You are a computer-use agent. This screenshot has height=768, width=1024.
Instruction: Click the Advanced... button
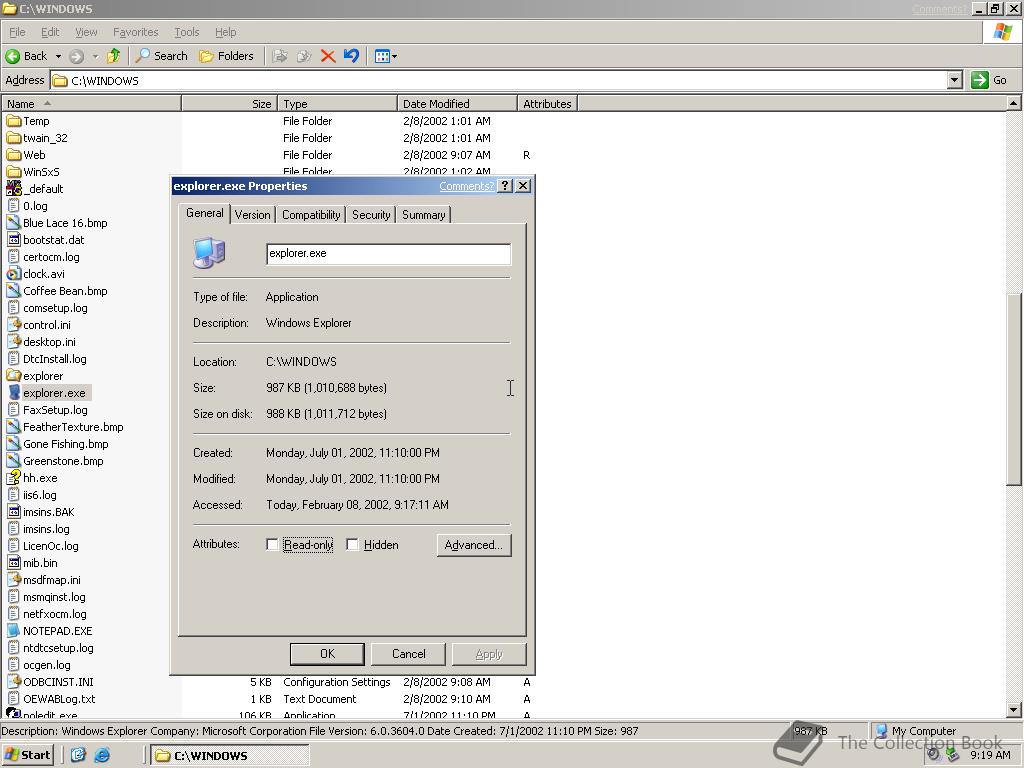click(x=473, y=545)
